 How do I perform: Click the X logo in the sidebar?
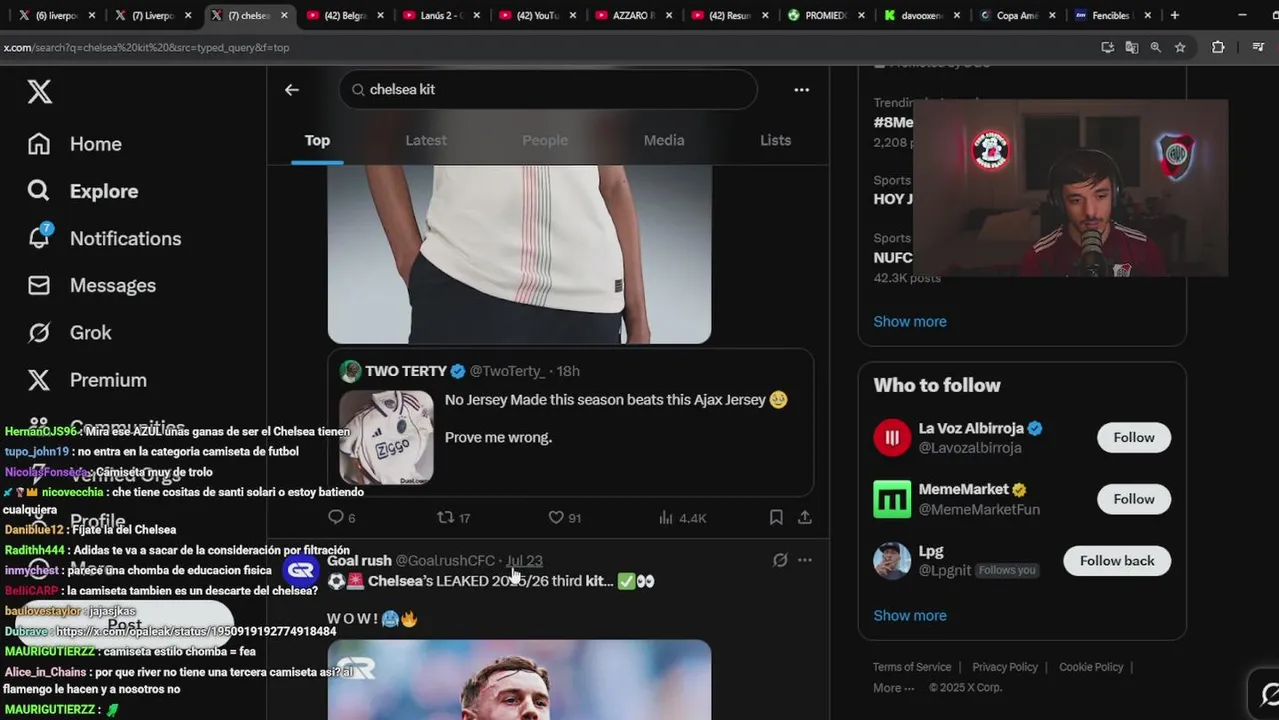click(x=39, y=92)
